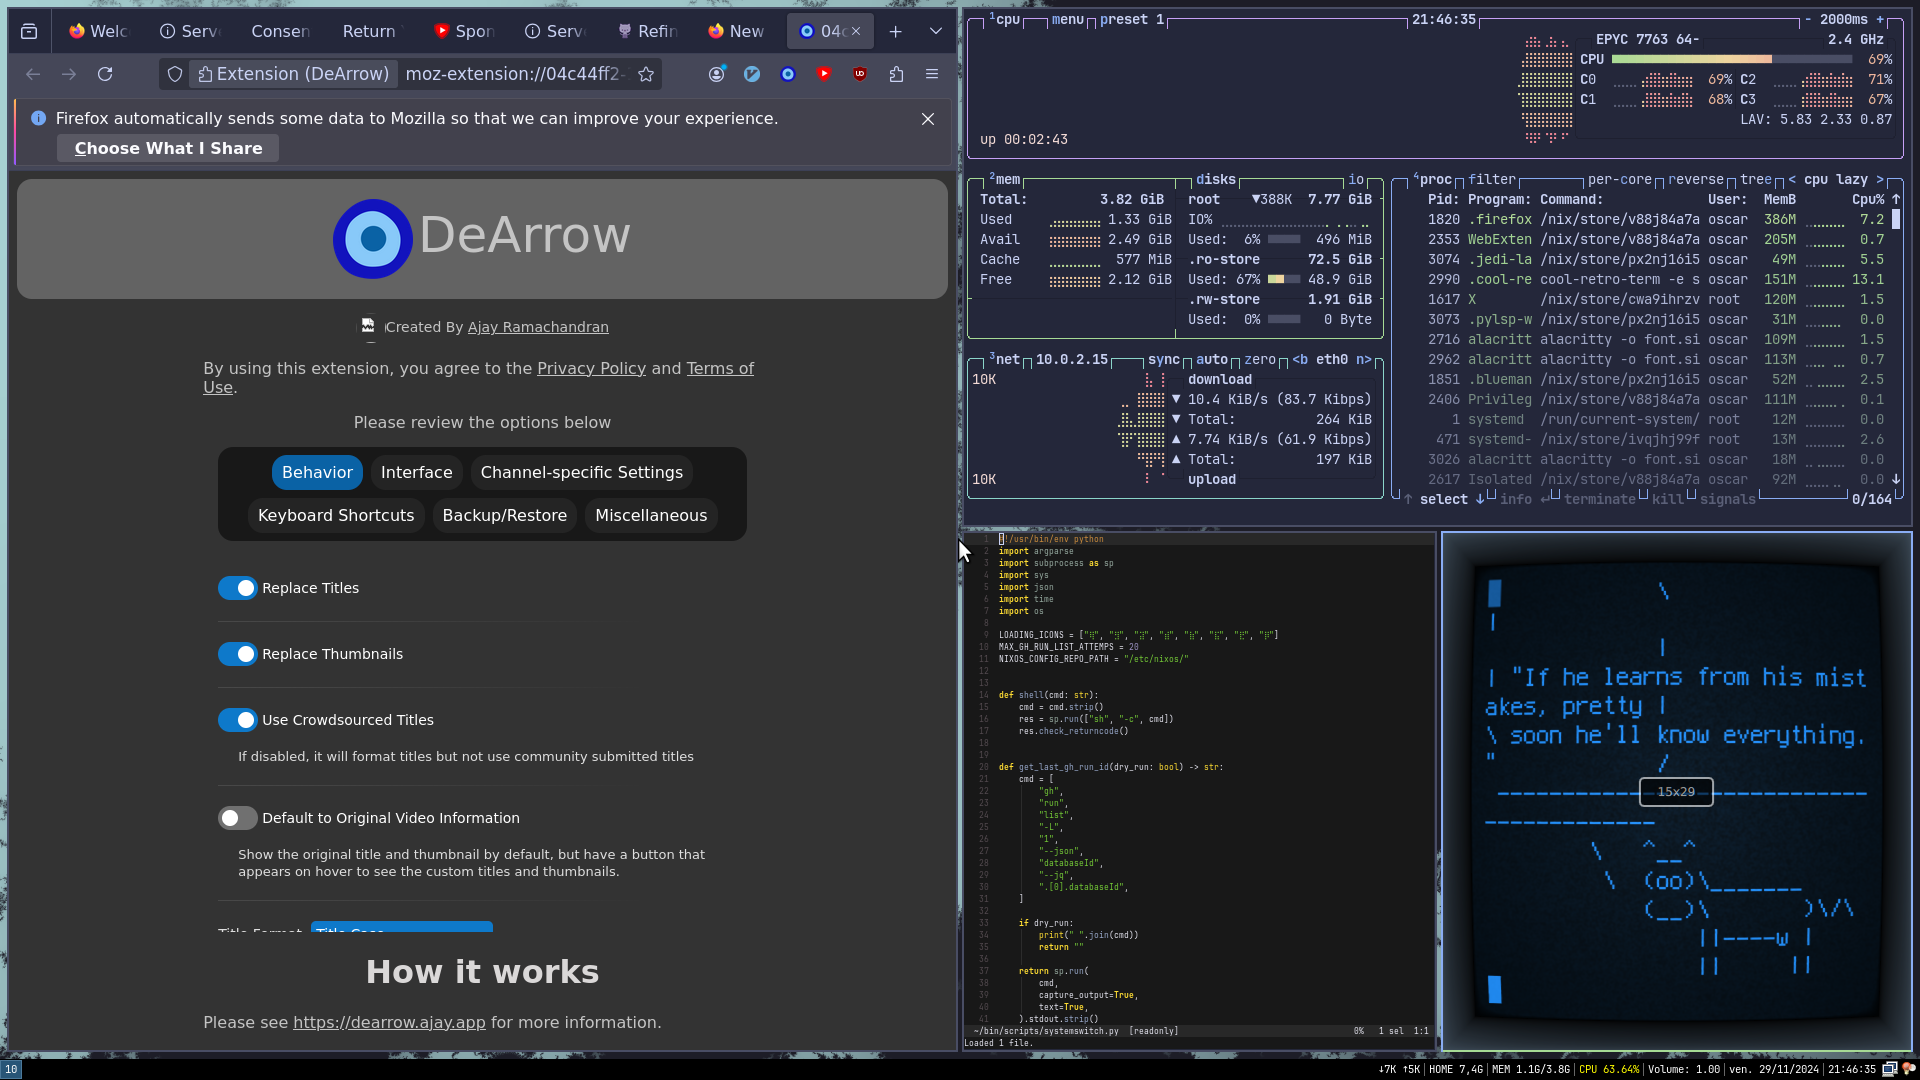
Task: Click zero in btop net panel
Action: tap(1260, 359)
